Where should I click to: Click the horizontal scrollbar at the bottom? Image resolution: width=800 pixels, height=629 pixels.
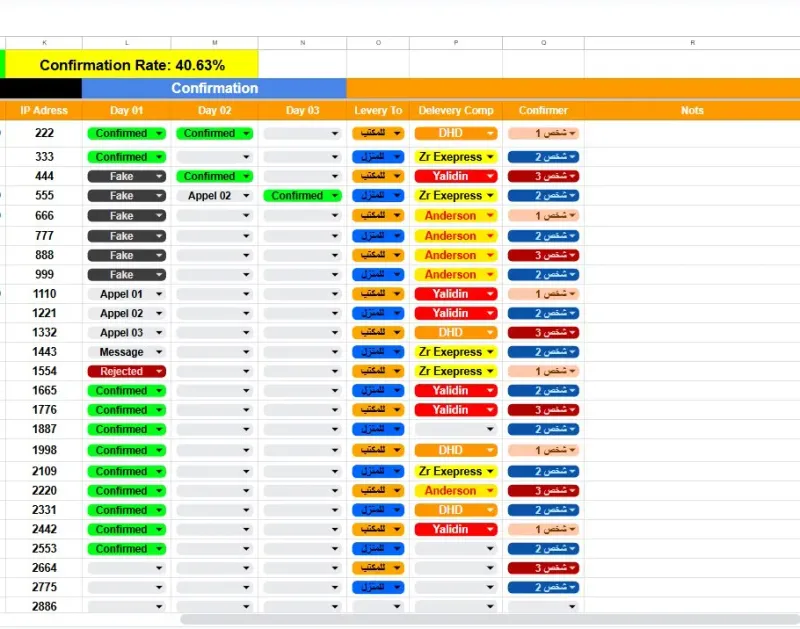490,619
